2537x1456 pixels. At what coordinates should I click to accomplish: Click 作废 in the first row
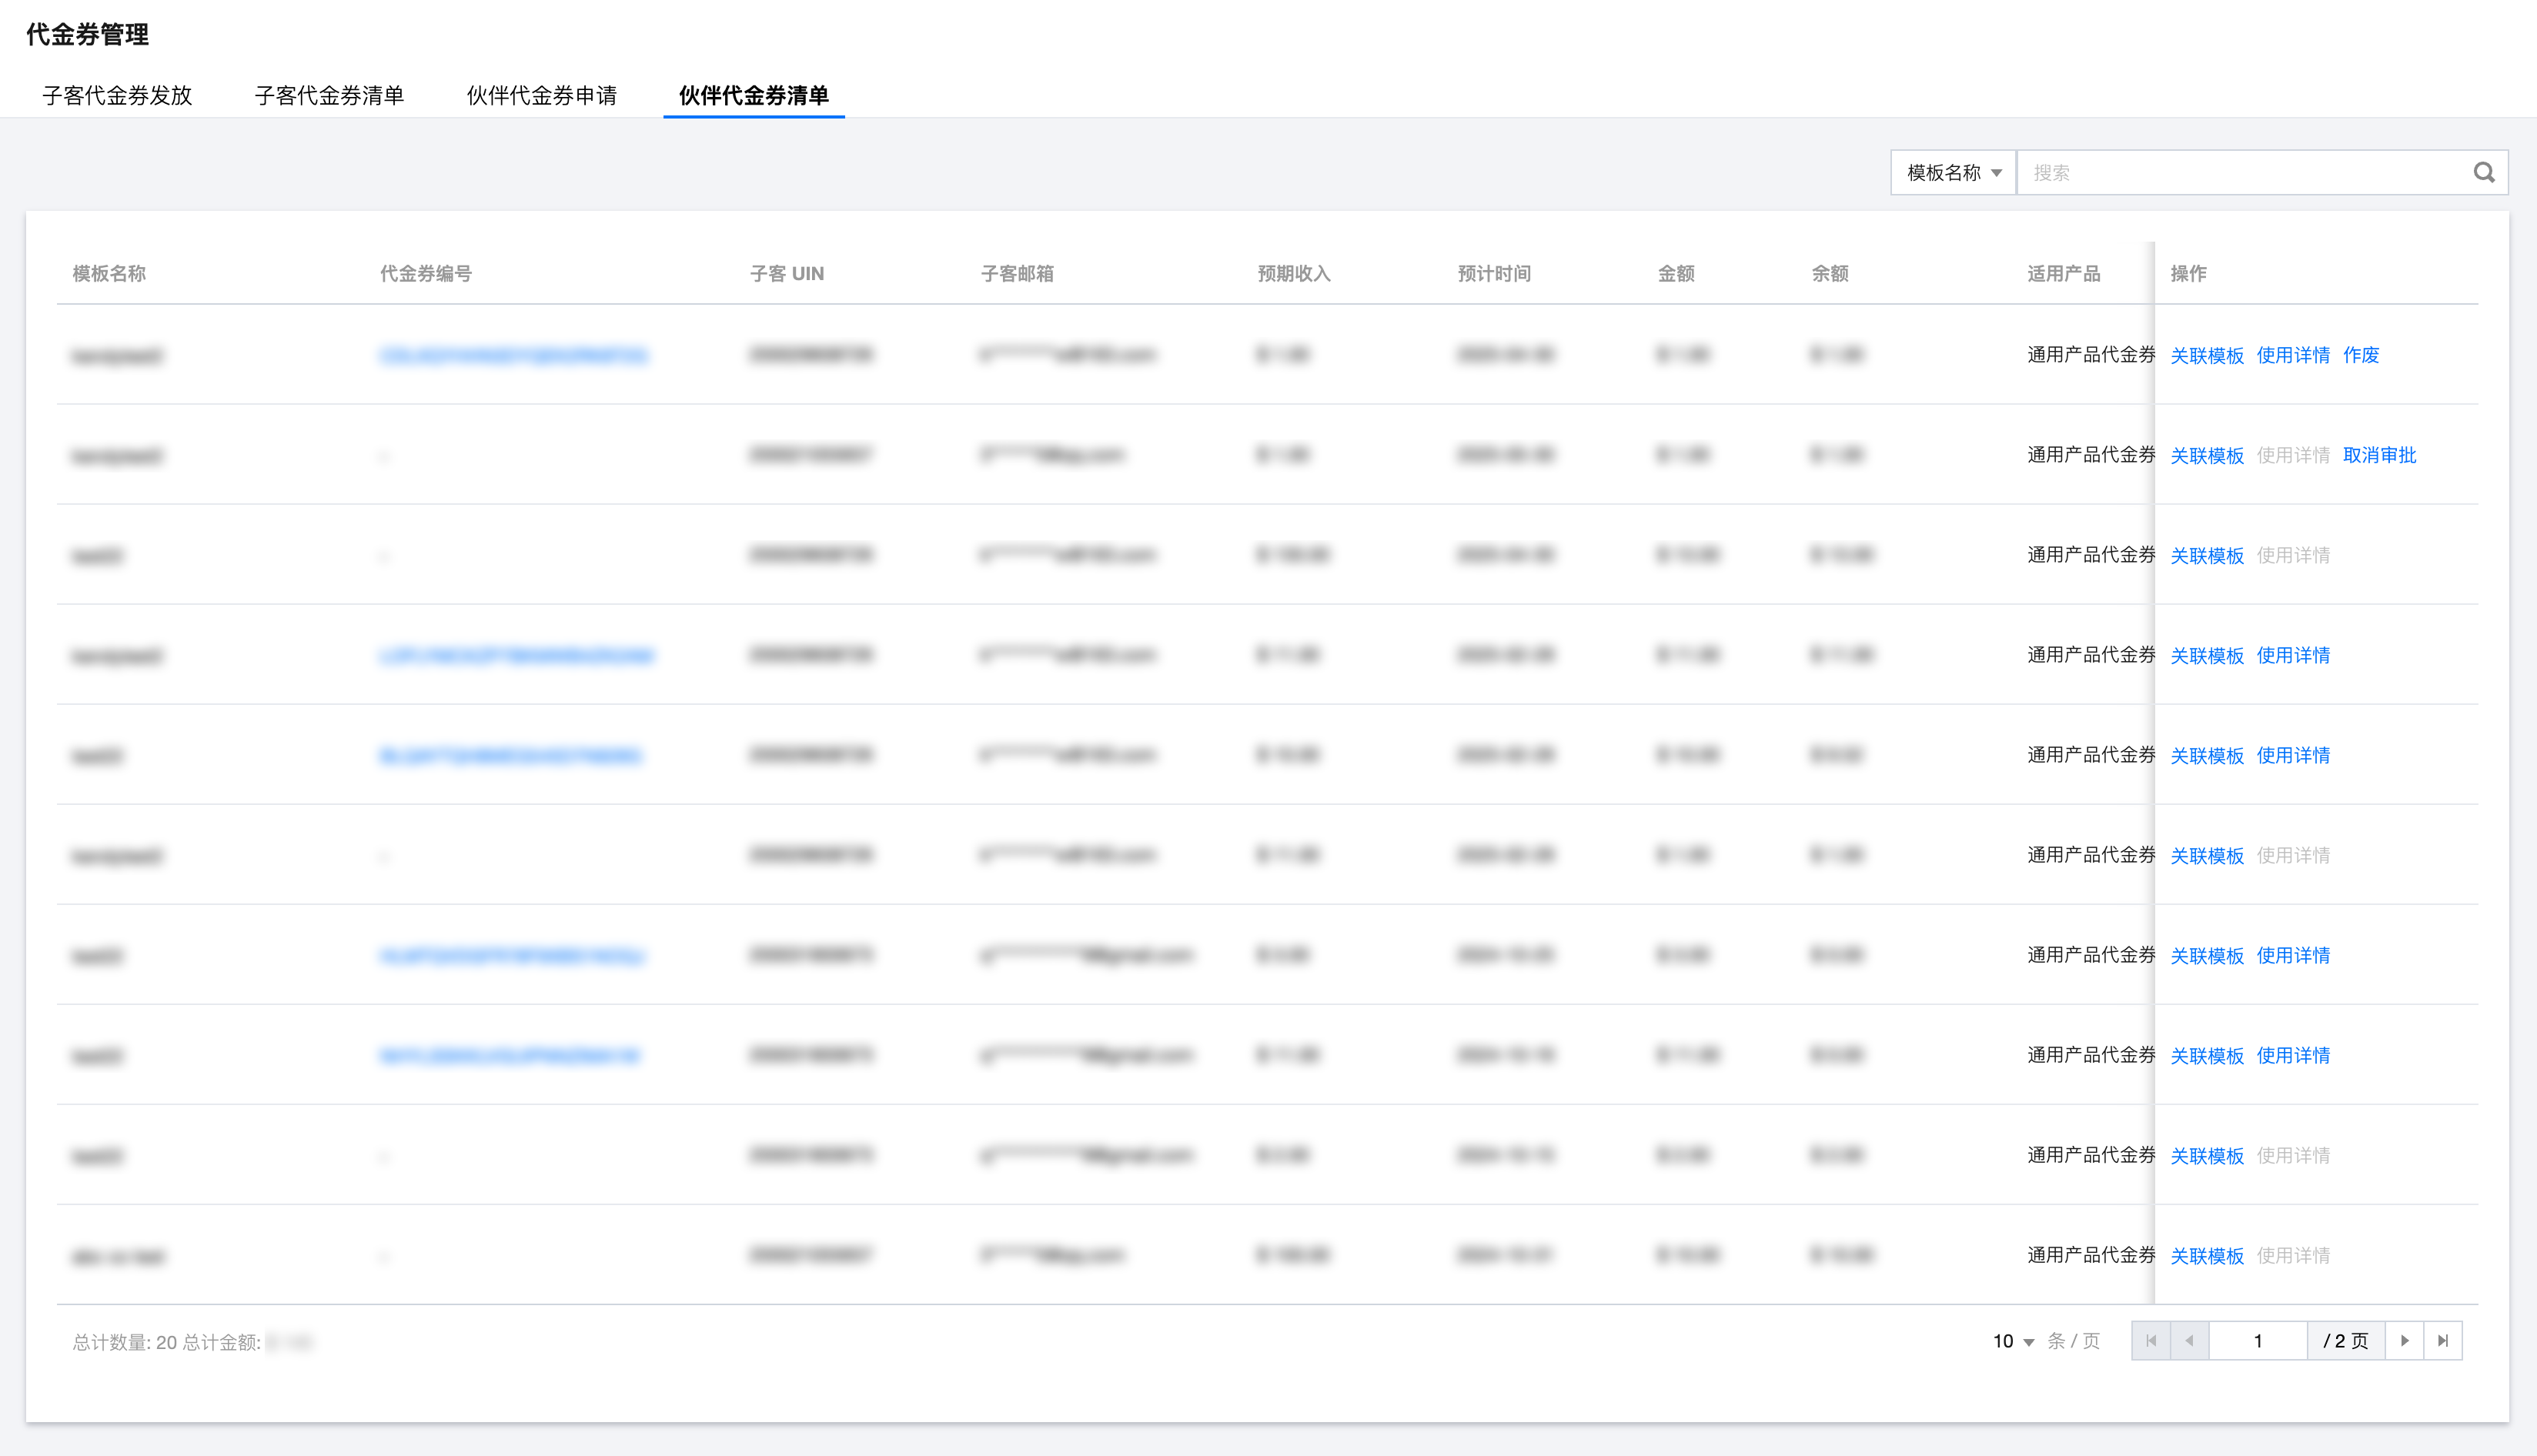point(2361,355)
